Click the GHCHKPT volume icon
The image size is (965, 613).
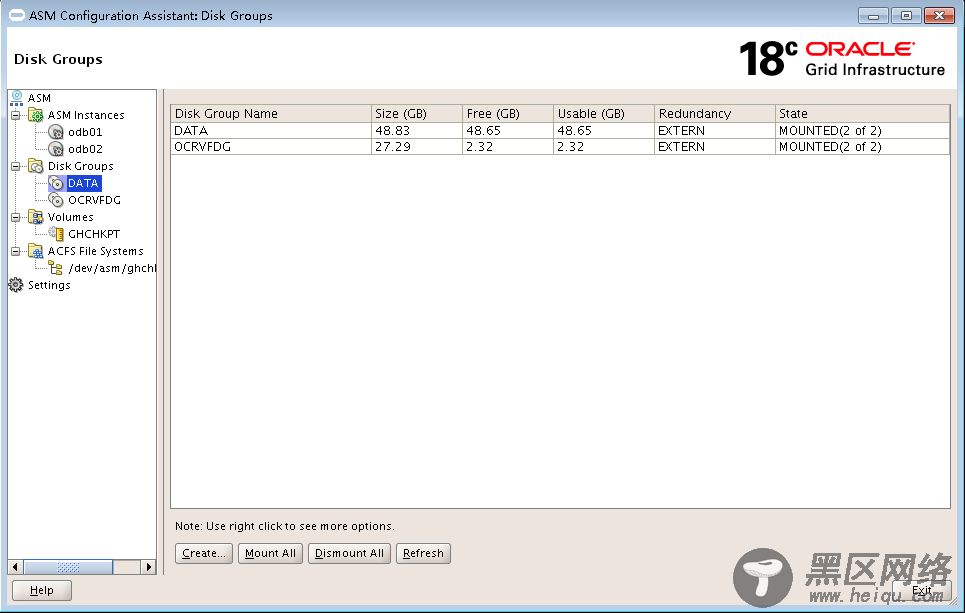pyautogui.click(x=56, y=234)
